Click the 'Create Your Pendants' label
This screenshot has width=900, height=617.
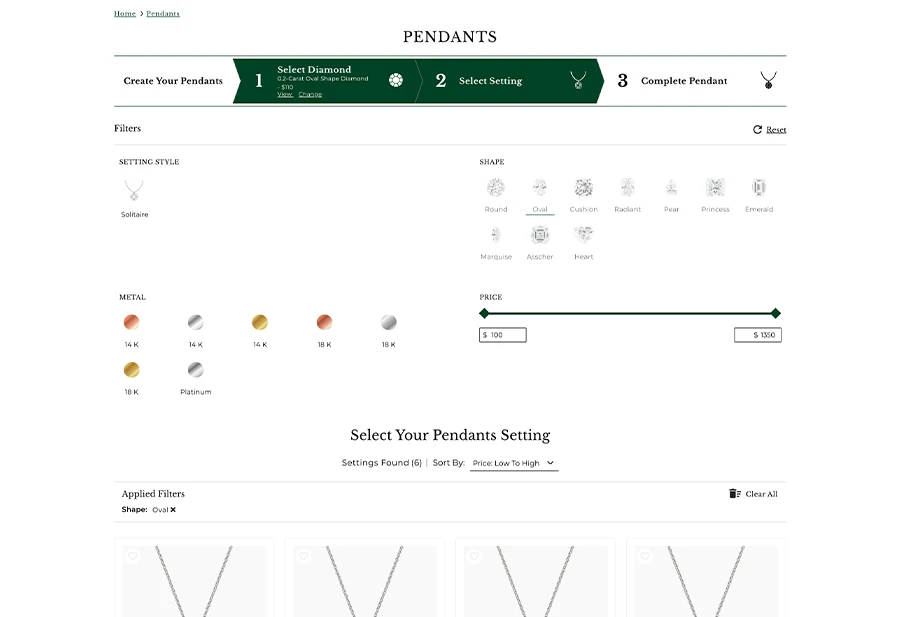[x=173, y=81]
